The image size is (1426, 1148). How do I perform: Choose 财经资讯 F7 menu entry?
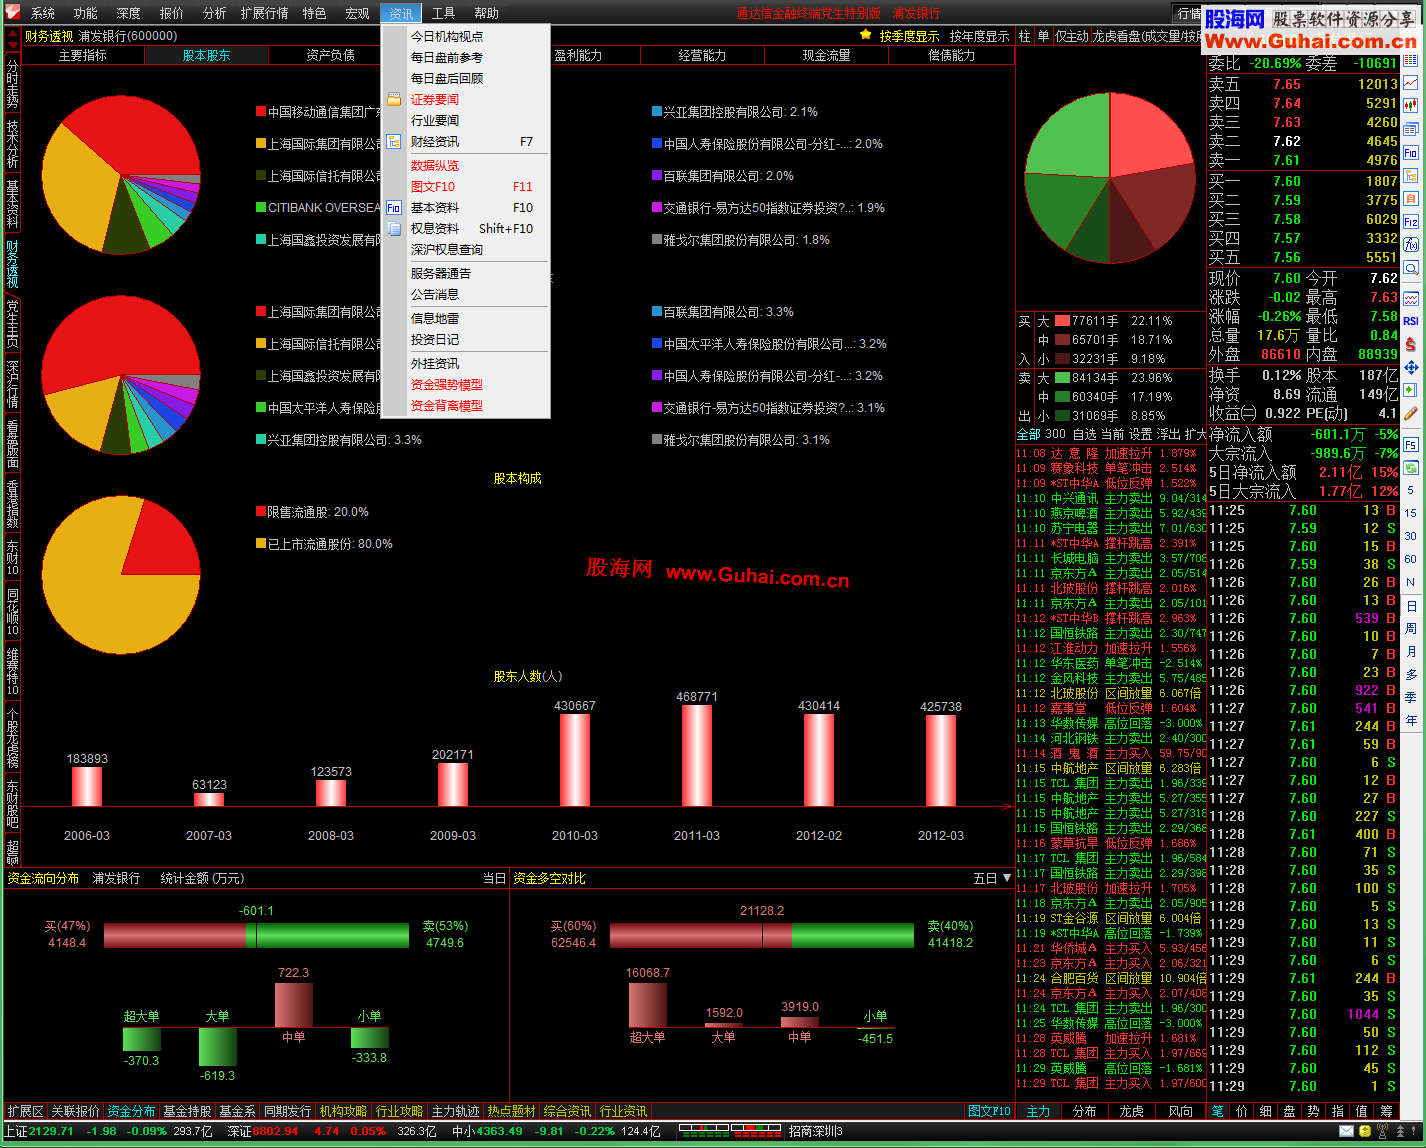(466, 142)
